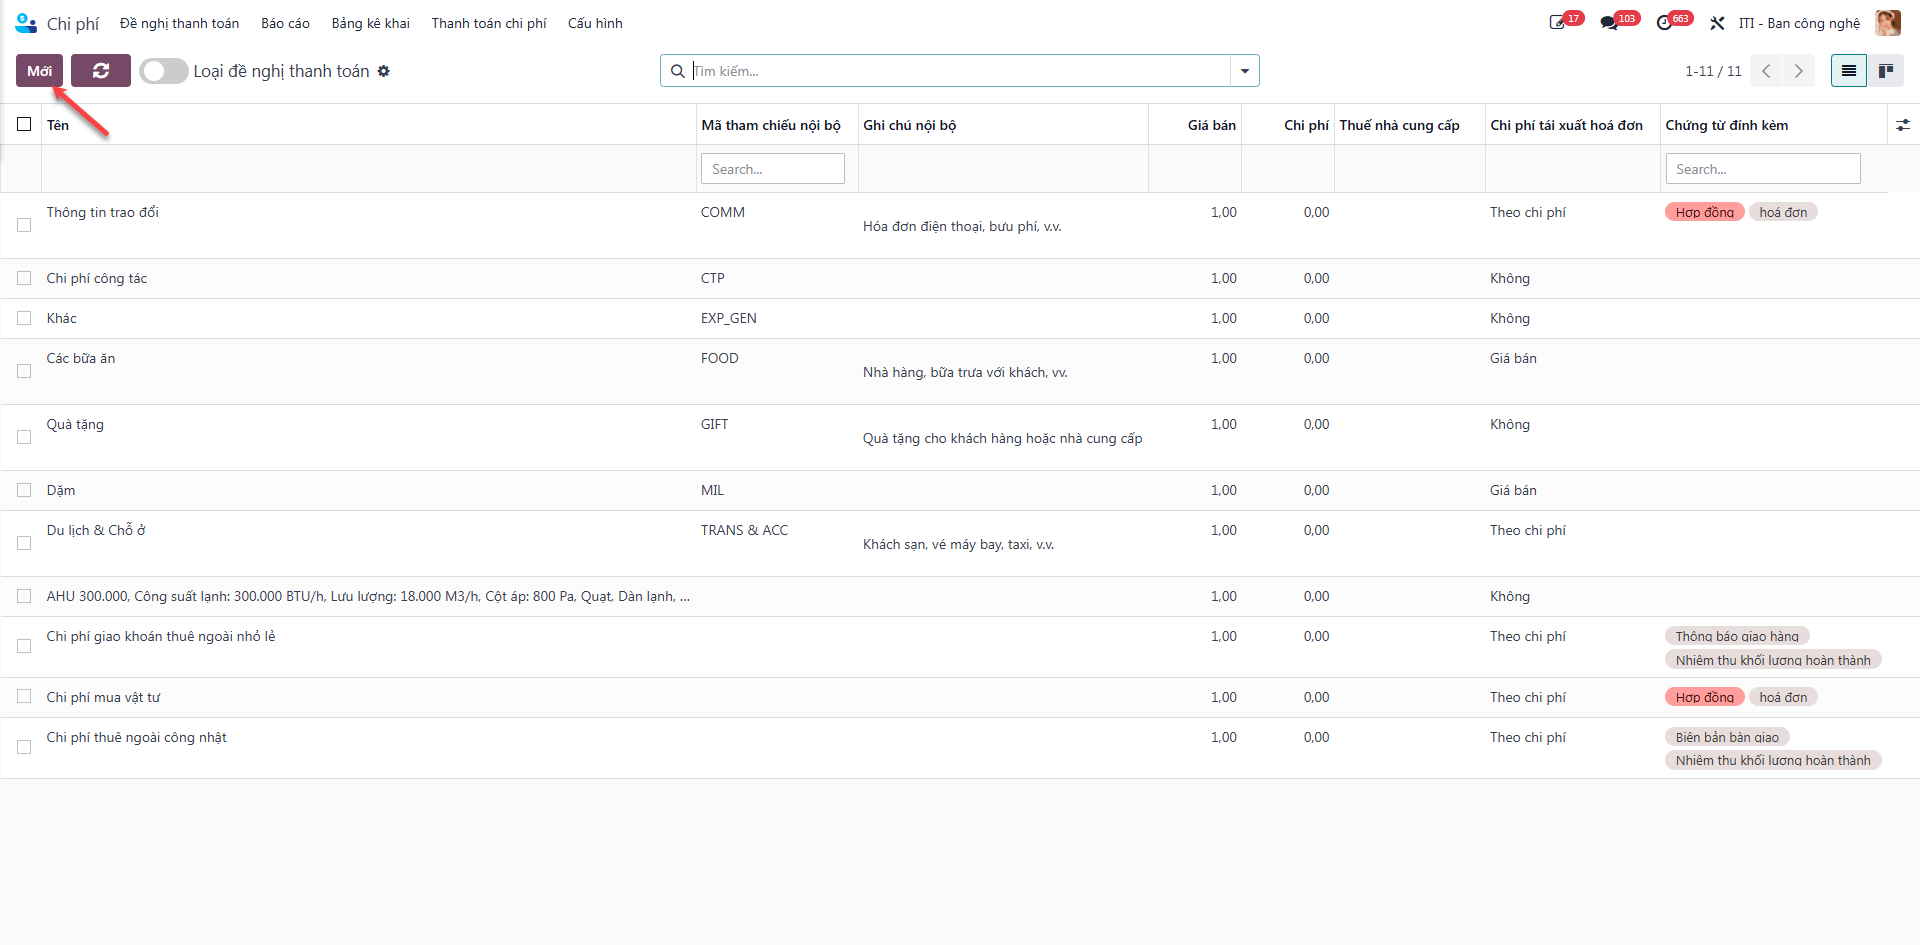Image resolution: width=1920 pixels, height=945 pixels.
Task: Check the Dặm row checkbox
Action: [x=24, y=490]
